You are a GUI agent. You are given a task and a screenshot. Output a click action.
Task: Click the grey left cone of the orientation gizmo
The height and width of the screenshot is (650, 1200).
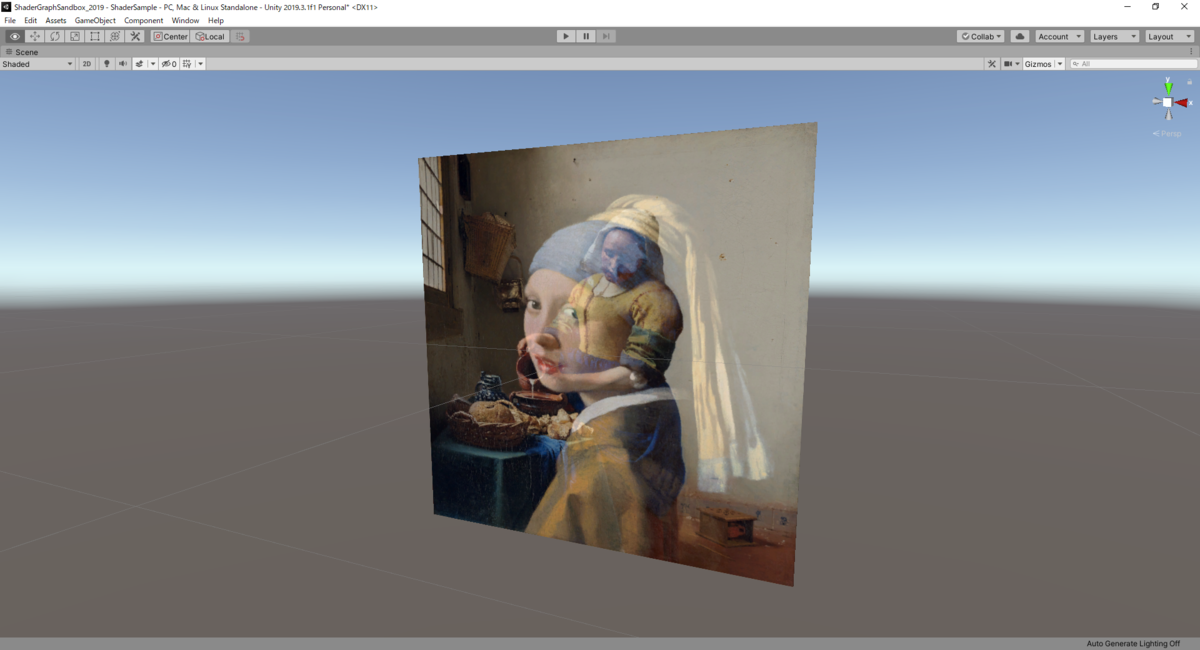1156,102
